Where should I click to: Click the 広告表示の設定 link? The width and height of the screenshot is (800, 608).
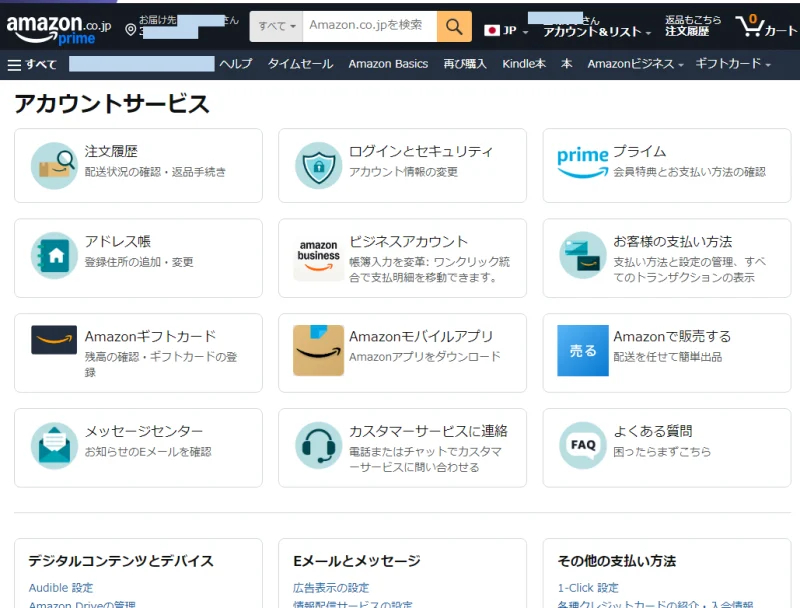point(331,588)
